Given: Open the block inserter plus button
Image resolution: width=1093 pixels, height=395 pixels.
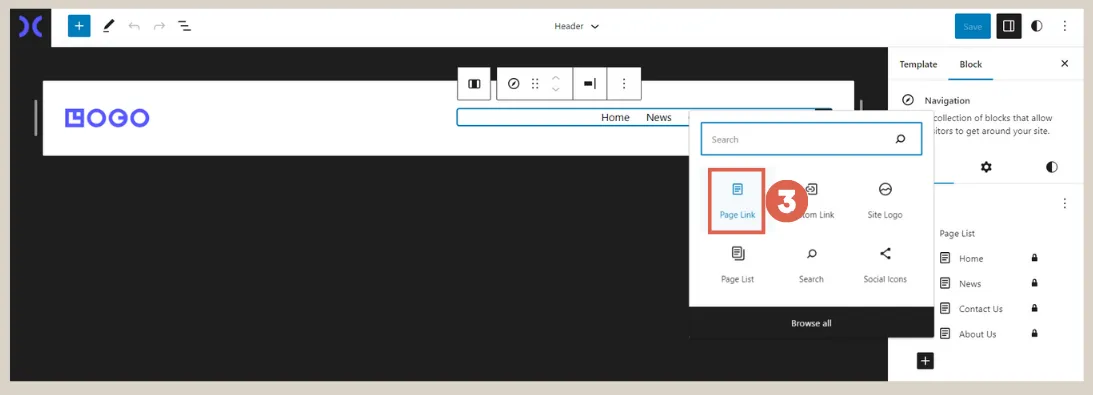Looking at the screenshot, I should point(79,26).
